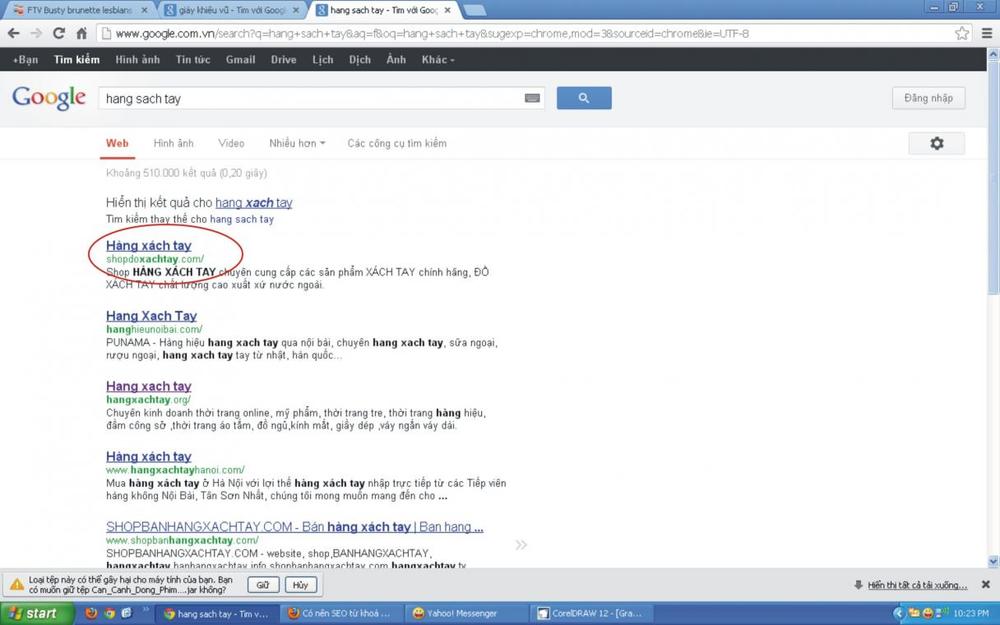Click 'Giữ' to keep the download
This screenshot has width=1000, height=625.
(x=263, y=584)
